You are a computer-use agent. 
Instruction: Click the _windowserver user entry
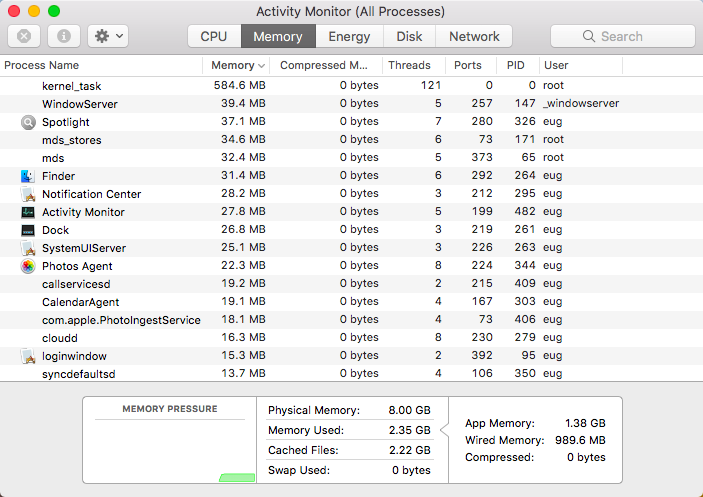pyautogui.click(x=581, y=104)
